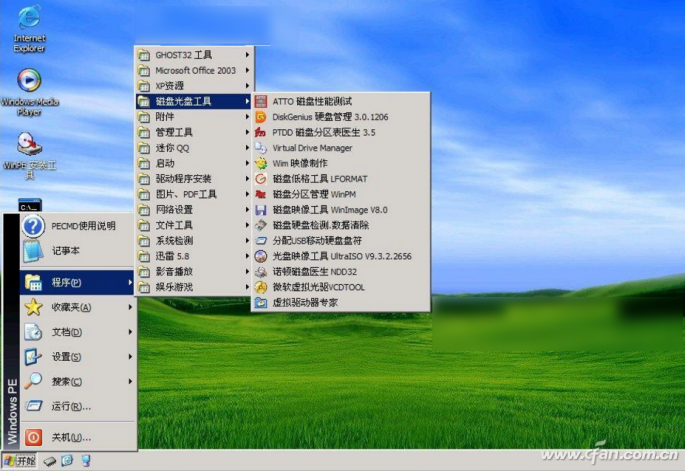Image resolution: width=685 pixels, height=471 pixels.
Task: Open 影音播放 folder entry
Action: (x=194, y=272)
